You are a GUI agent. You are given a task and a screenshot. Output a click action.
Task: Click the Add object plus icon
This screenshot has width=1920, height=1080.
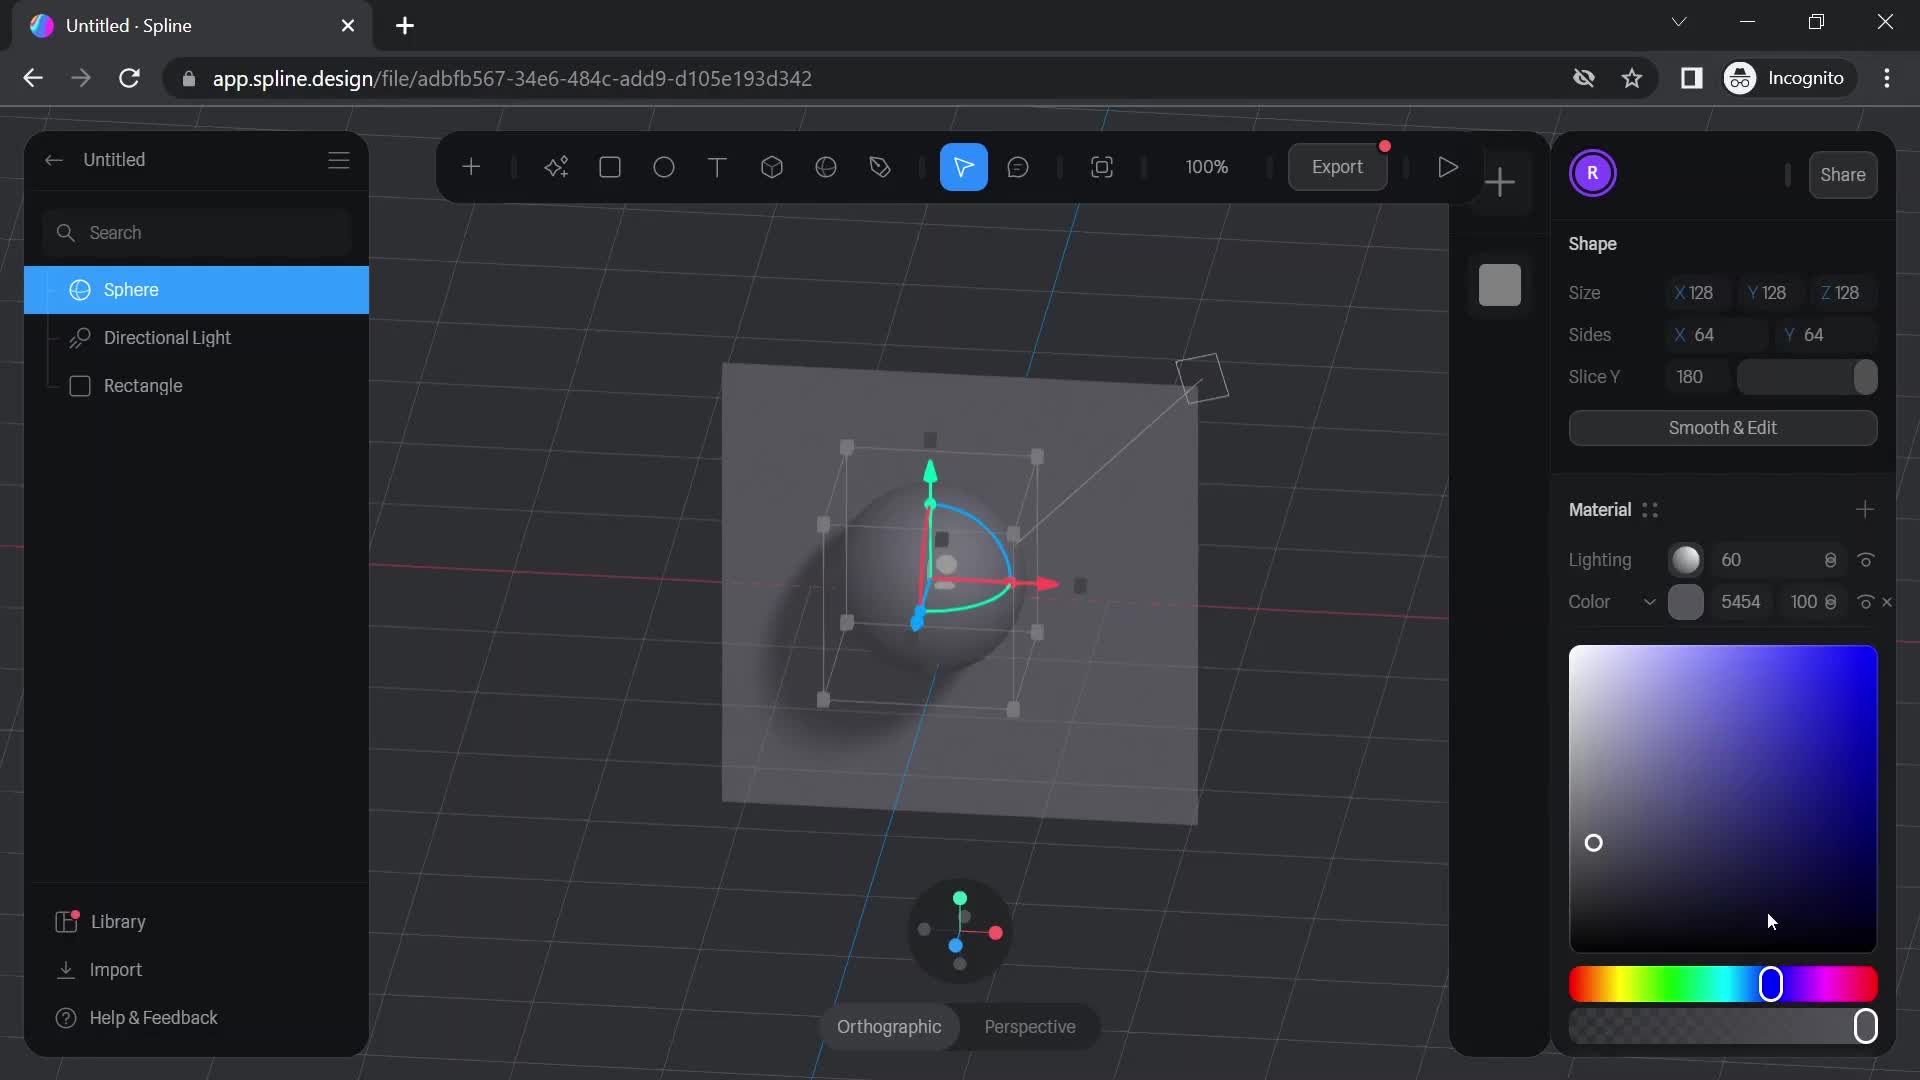click(x=472, y=167)
